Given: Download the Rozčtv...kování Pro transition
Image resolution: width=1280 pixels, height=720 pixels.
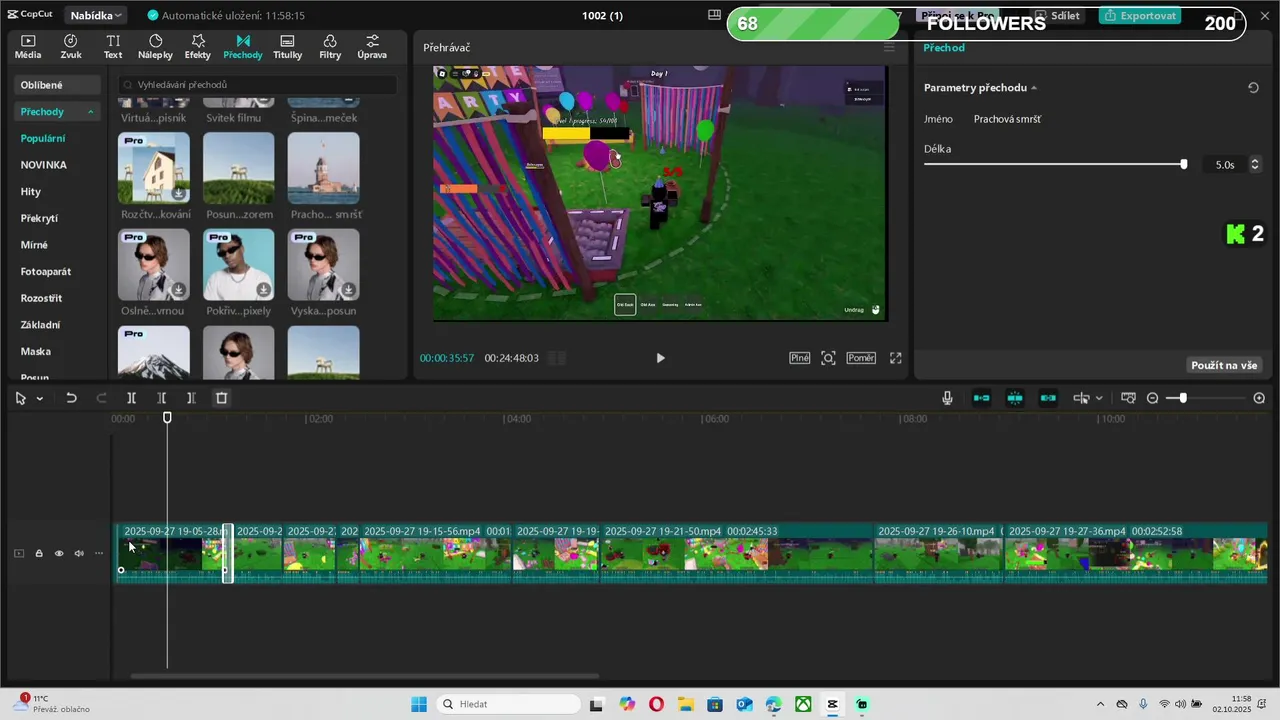Looking at the screenshot, I should tap(178, 194).
